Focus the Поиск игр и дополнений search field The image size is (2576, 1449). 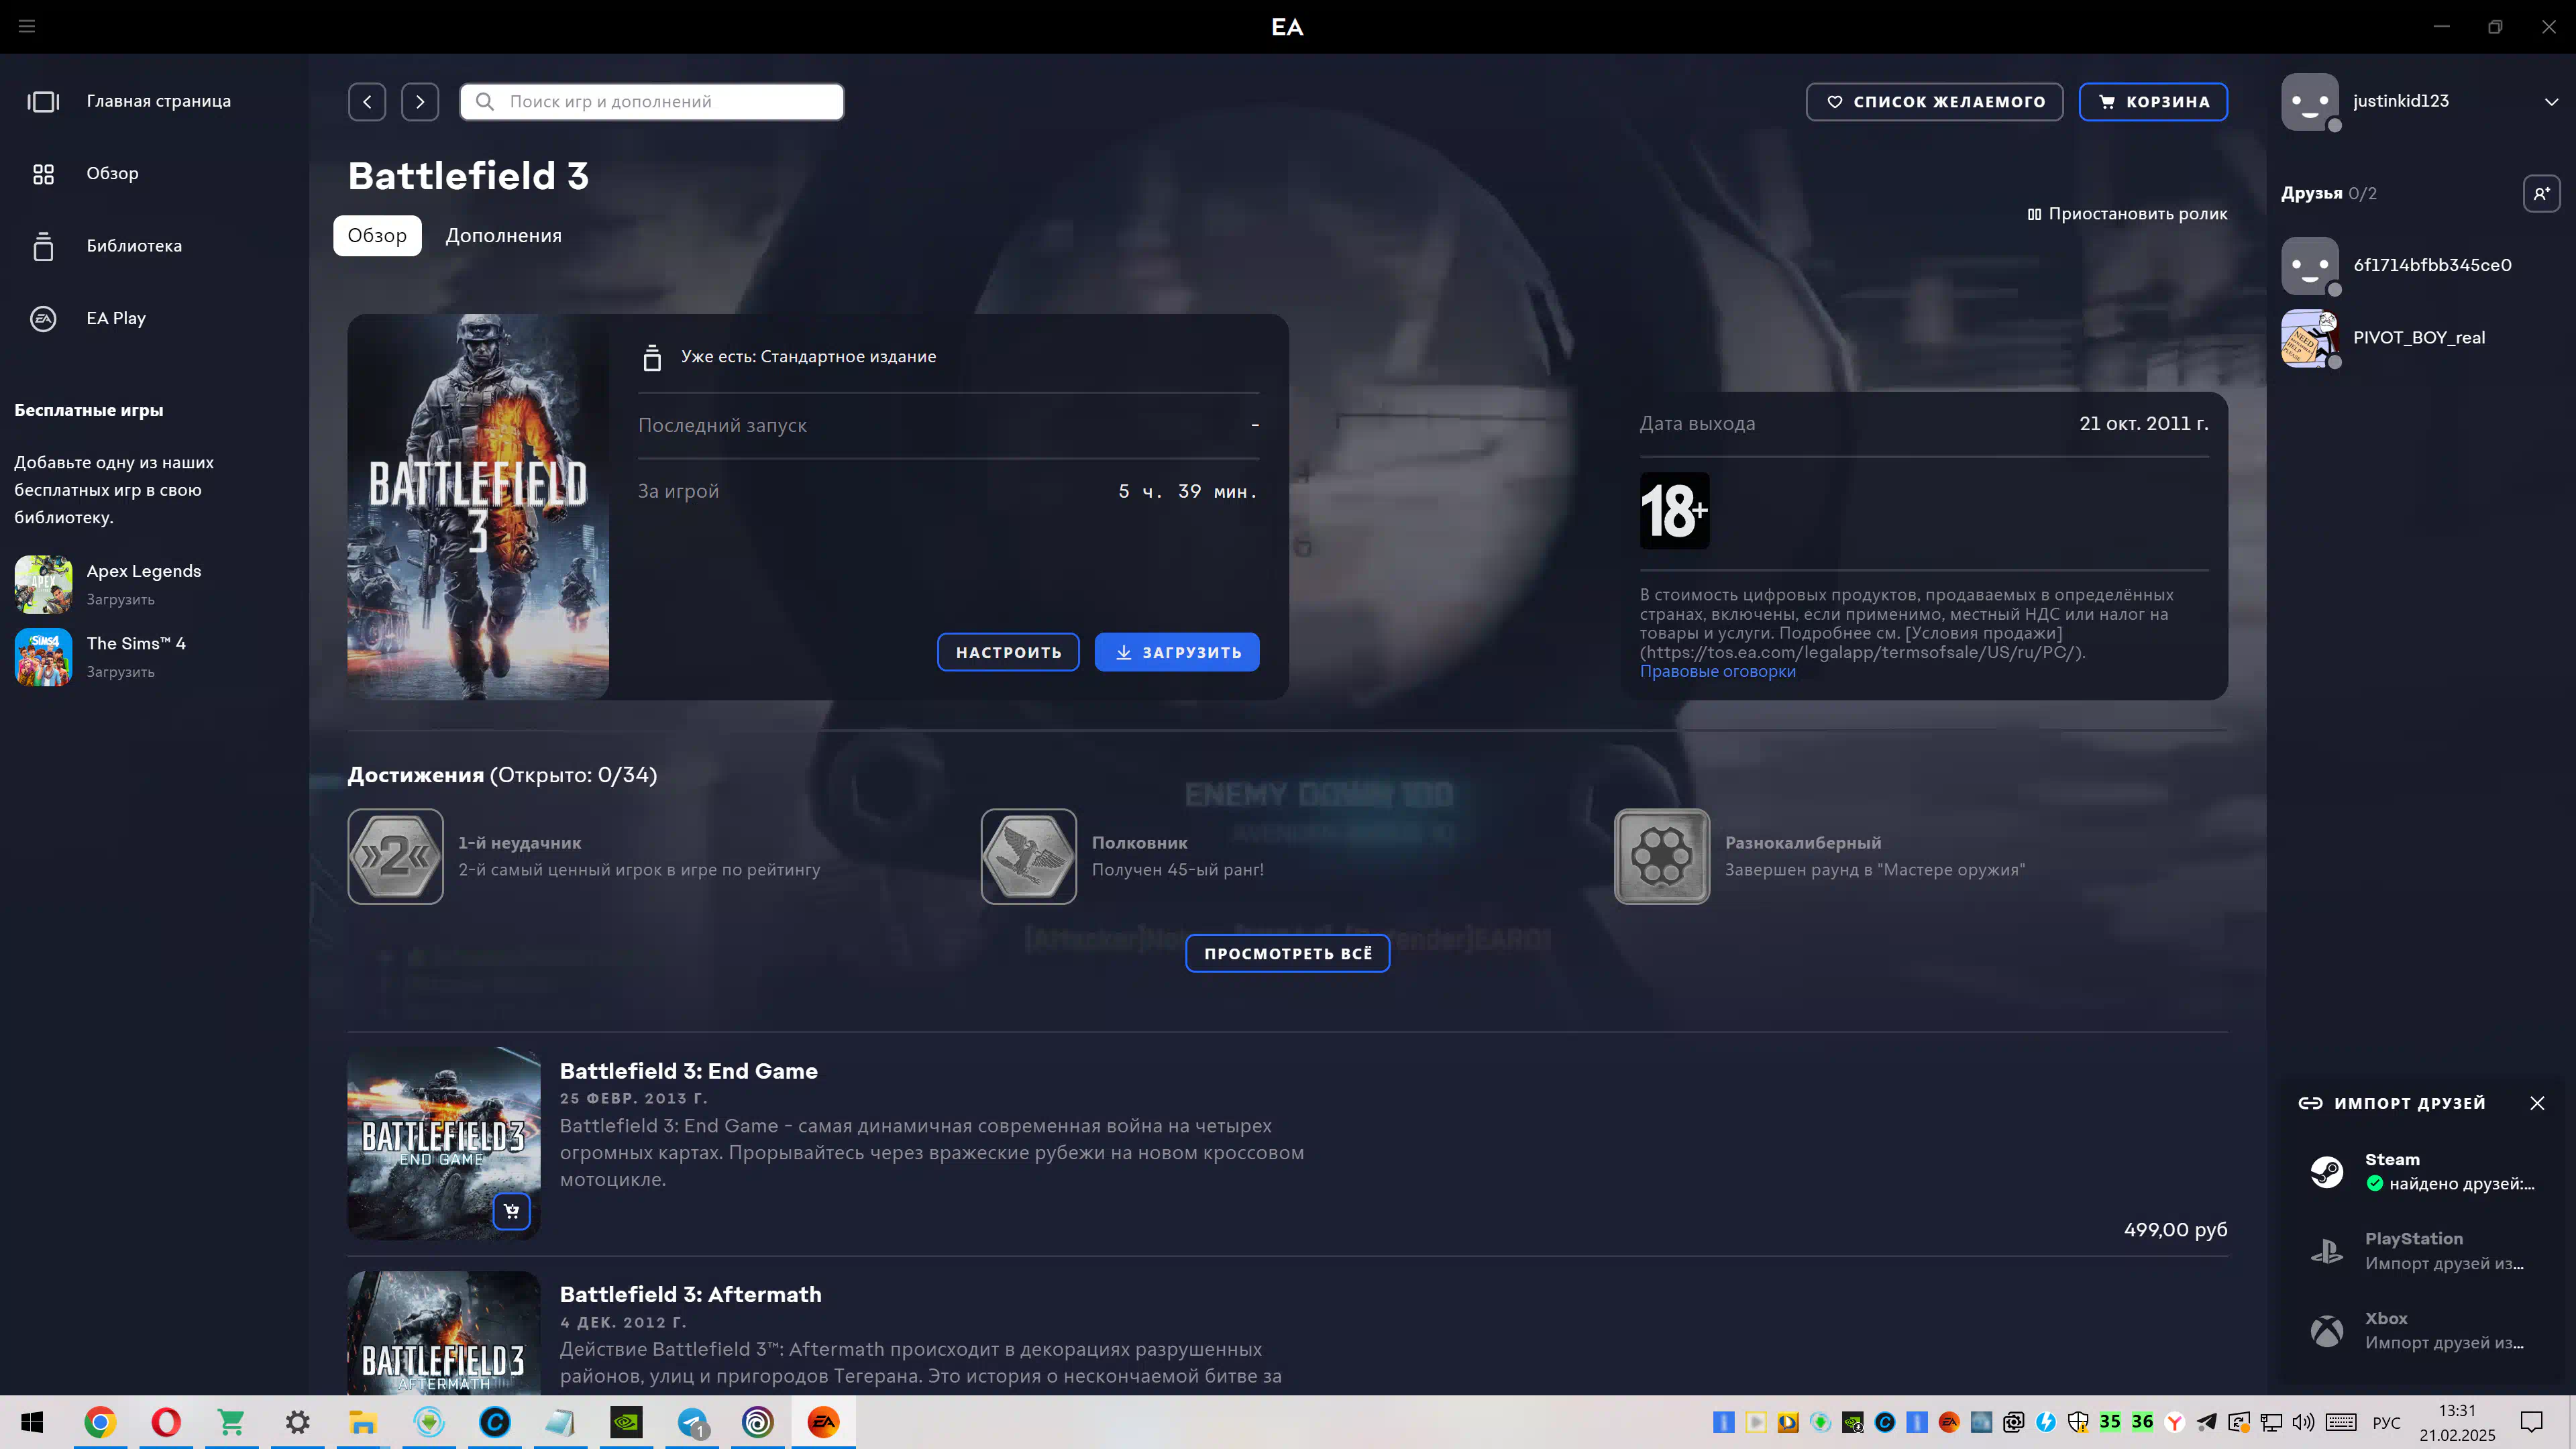pos(652,101)
